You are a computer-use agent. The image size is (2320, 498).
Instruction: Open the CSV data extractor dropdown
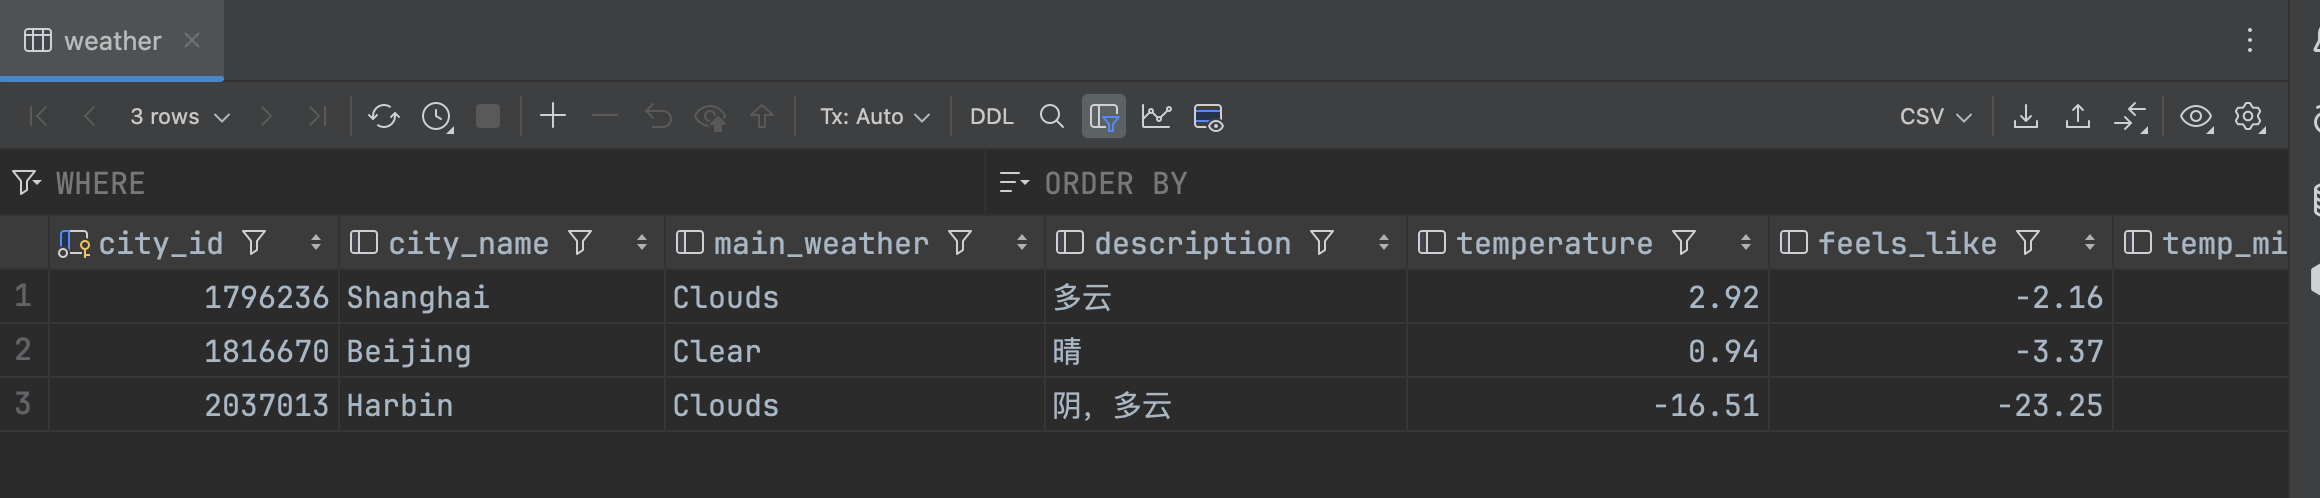[1935, 117]
